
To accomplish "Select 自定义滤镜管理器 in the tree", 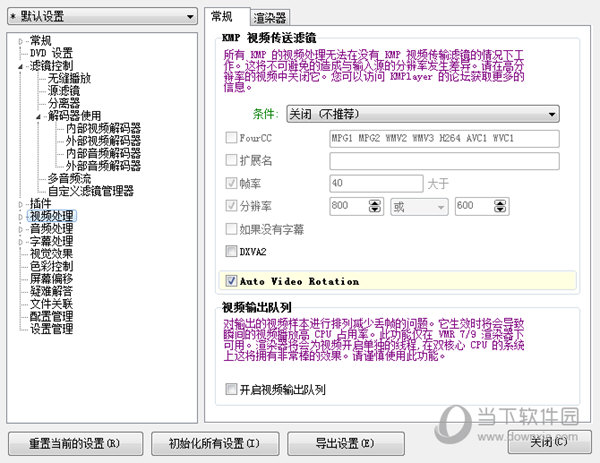I will point(91,191).
